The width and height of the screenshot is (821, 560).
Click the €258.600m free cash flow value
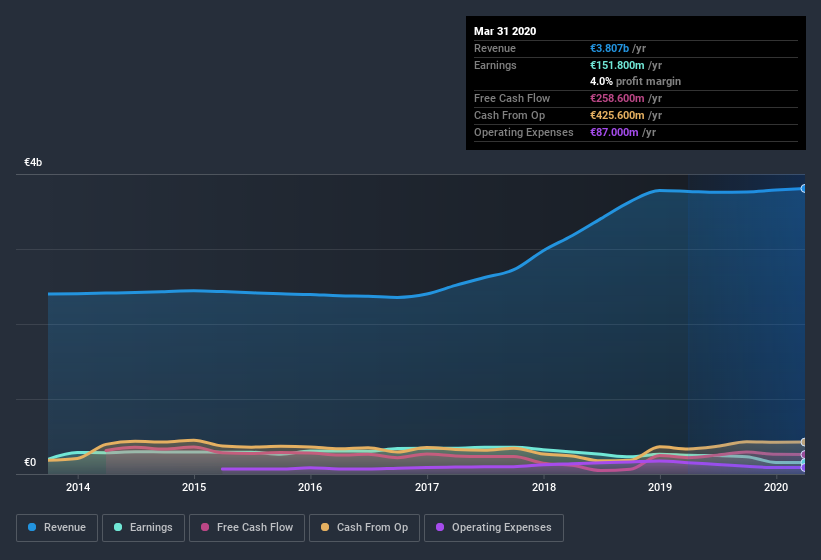[617, 98]
